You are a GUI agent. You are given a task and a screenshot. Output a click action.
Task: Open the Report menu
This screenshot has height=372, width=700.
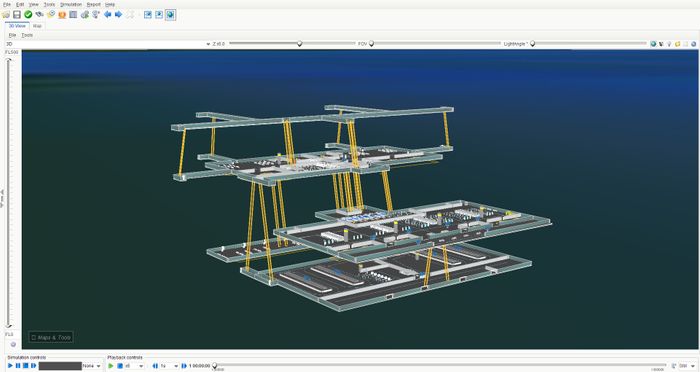pos(94,4)
